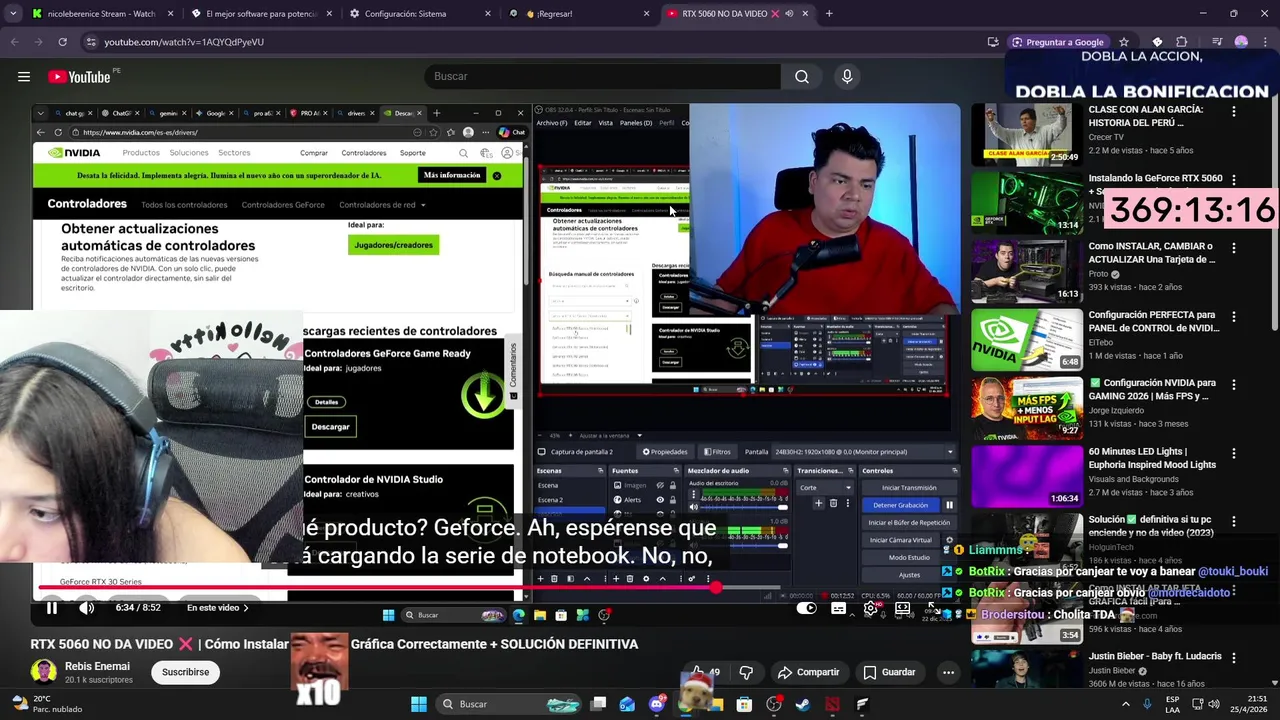Reload the page in Chrome
The height and width of the screenshot is (720, 1280).
(x=62, y=42)
